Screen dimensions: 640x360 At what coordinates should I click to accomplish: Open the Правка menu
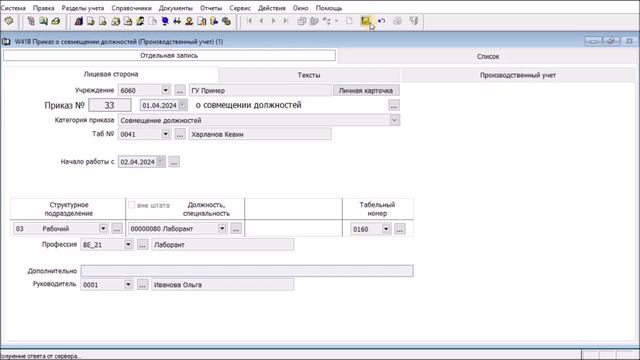click(x=44, y=8)
